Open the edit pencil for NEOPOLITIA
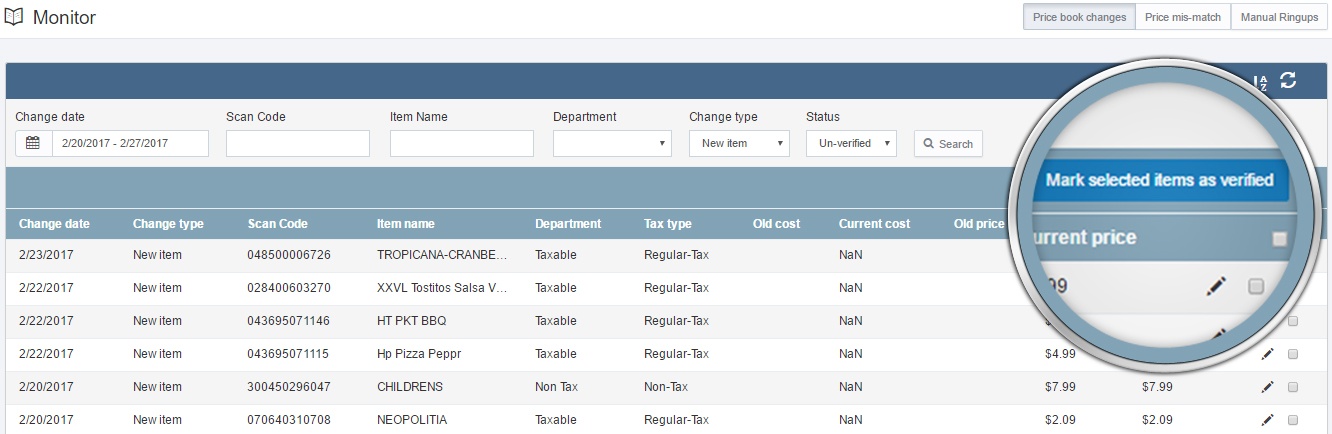The image size is (1332, 434). (x=1268, y=420)
